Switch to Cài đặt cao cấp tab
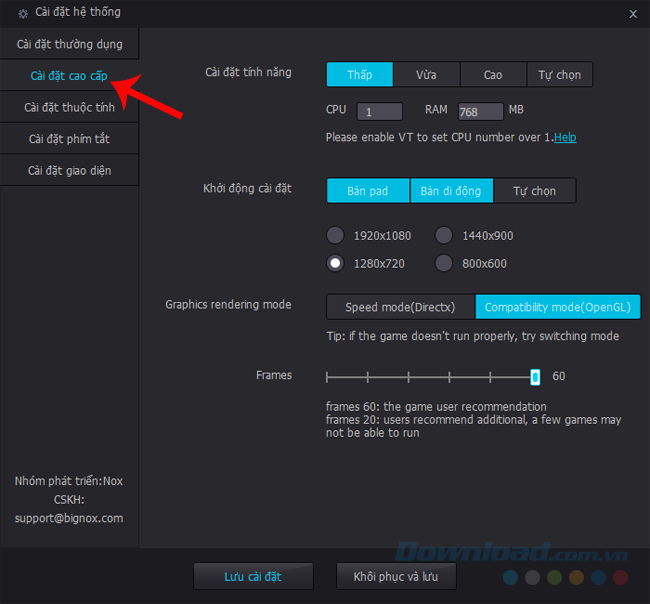Image resolution: width=650 pixels, height=604 pixels. point(69,75)
